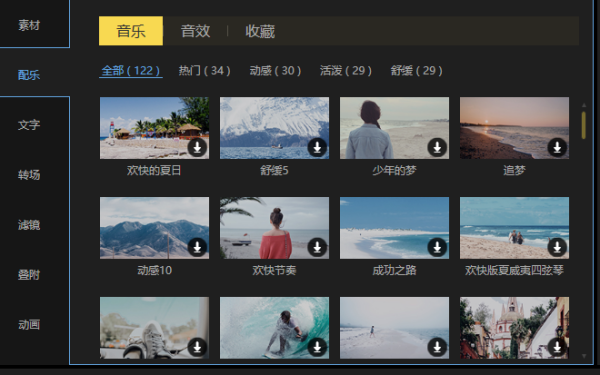This screenshot has width=600, height=375.
Task: Download the 舒缓5 music track
Action: (317, 147)
